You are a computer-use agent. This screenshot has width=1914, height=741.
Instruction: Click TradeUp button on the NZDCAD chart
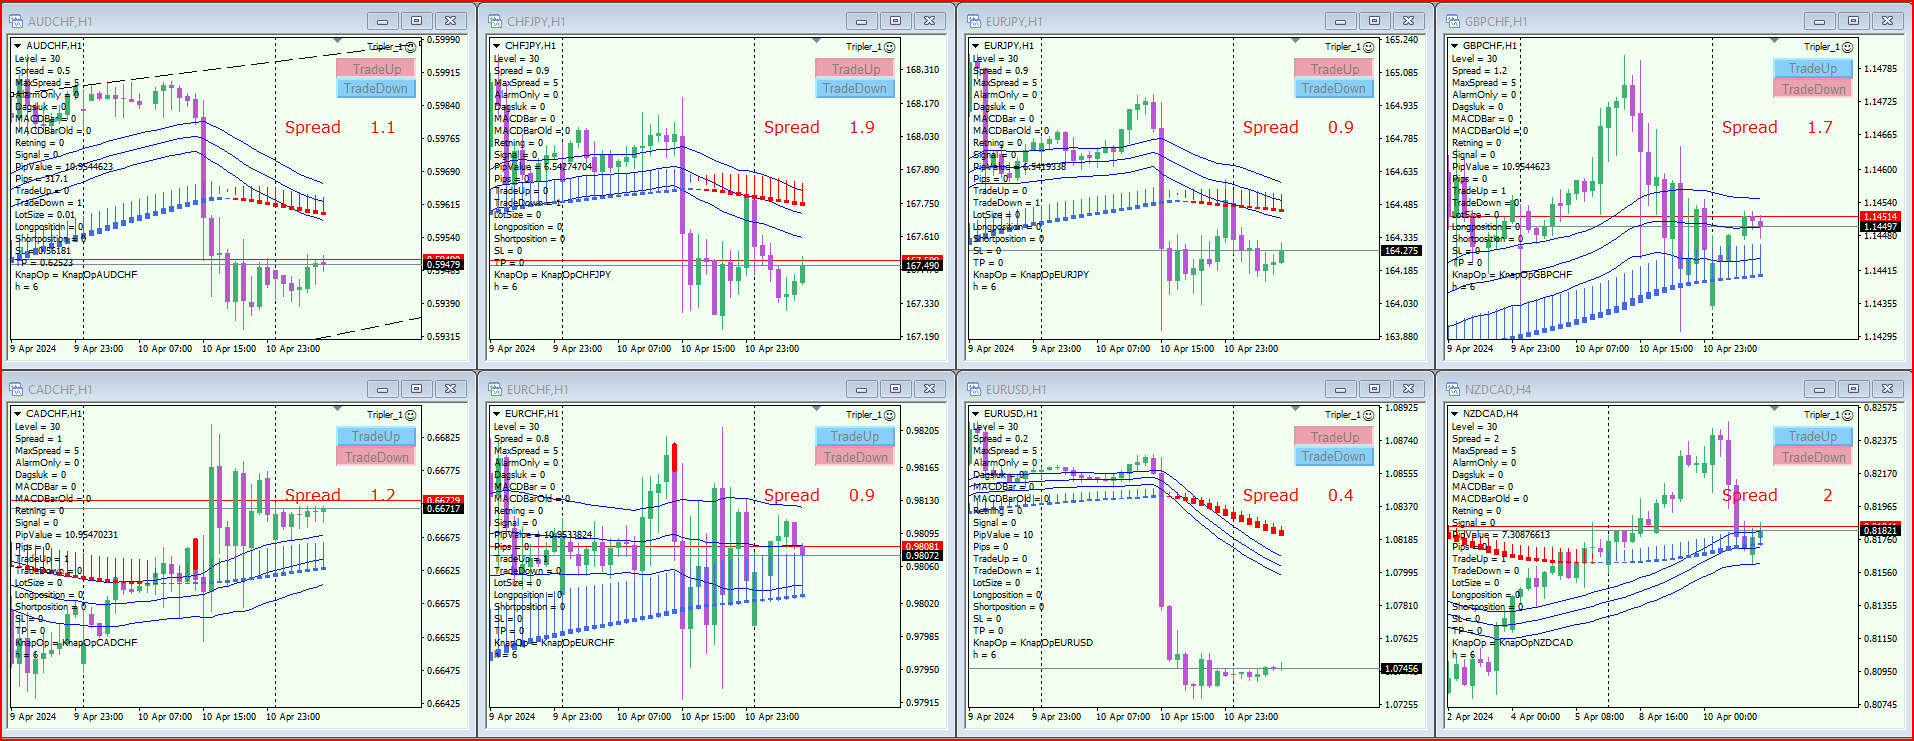pyautogui.click(x=1813, y=437)
